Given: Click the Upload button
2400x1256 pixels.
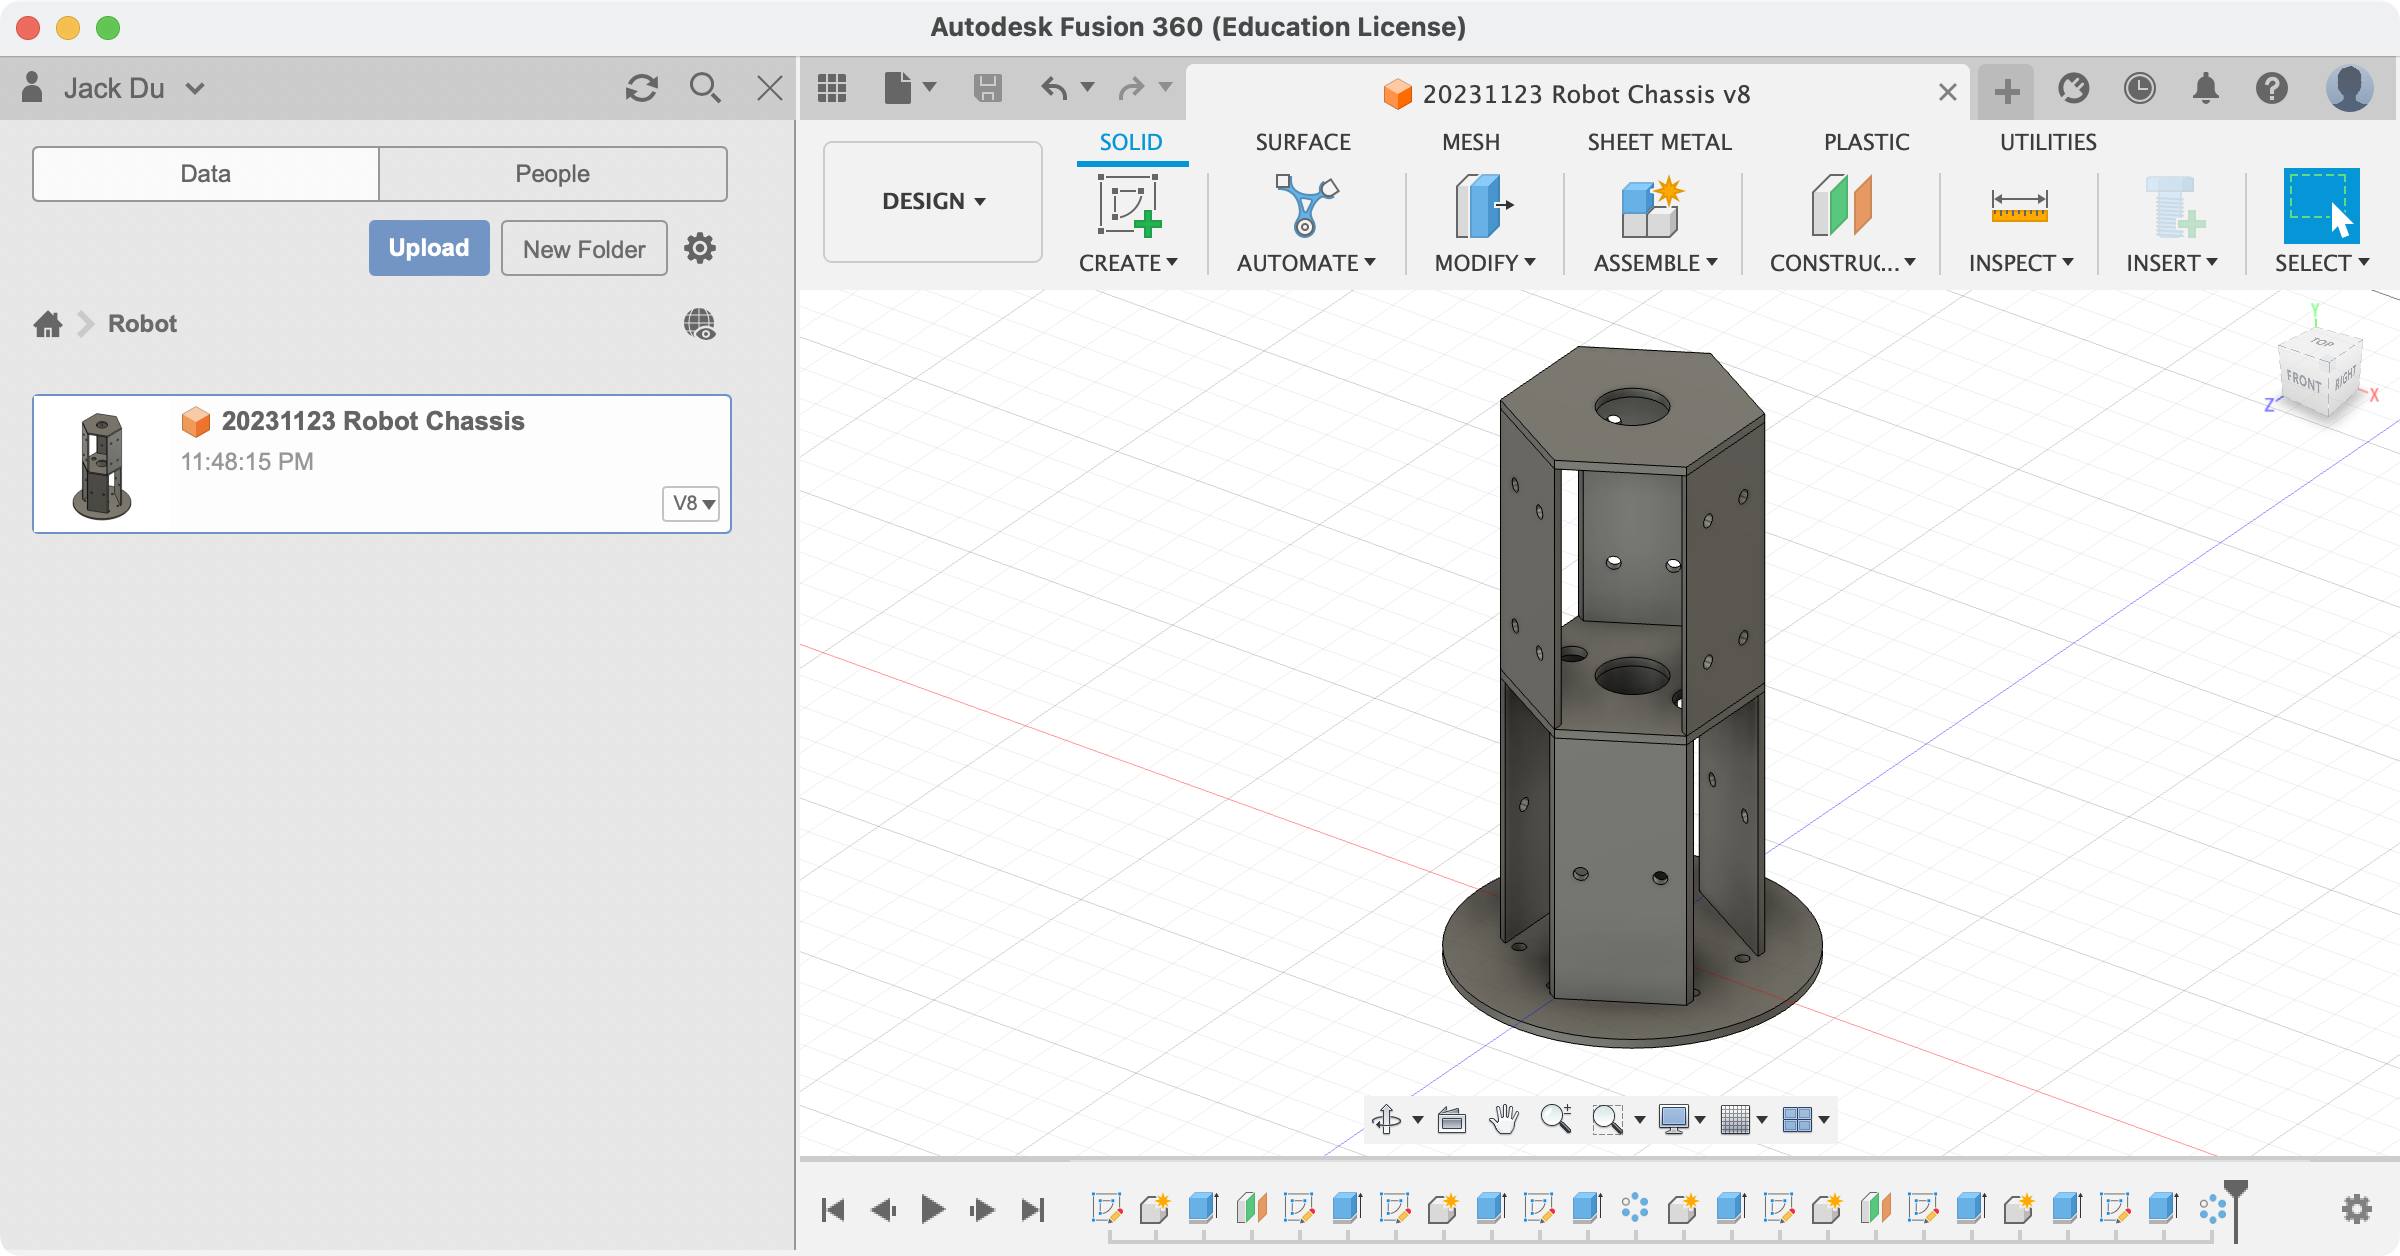Looking at the screenshot, I should point(429,248).
